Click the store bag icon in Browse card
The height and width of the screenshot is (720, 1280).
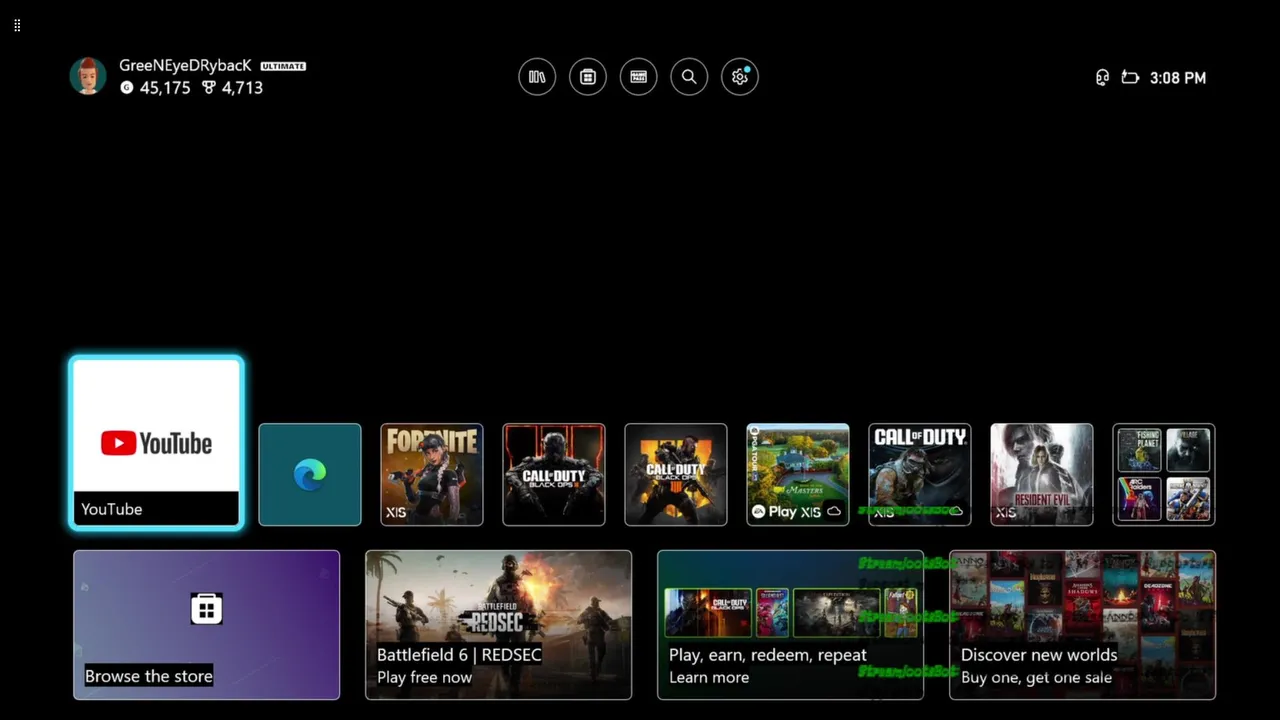[x=206, y=608]
